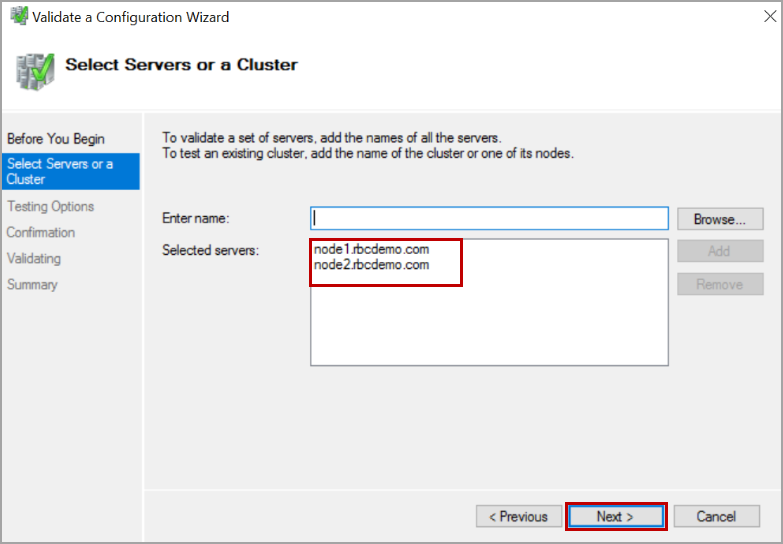Click the wizard icon in the title bar
Image resolution: width=783 pixels, height=544 pixels.
point(18,17)
